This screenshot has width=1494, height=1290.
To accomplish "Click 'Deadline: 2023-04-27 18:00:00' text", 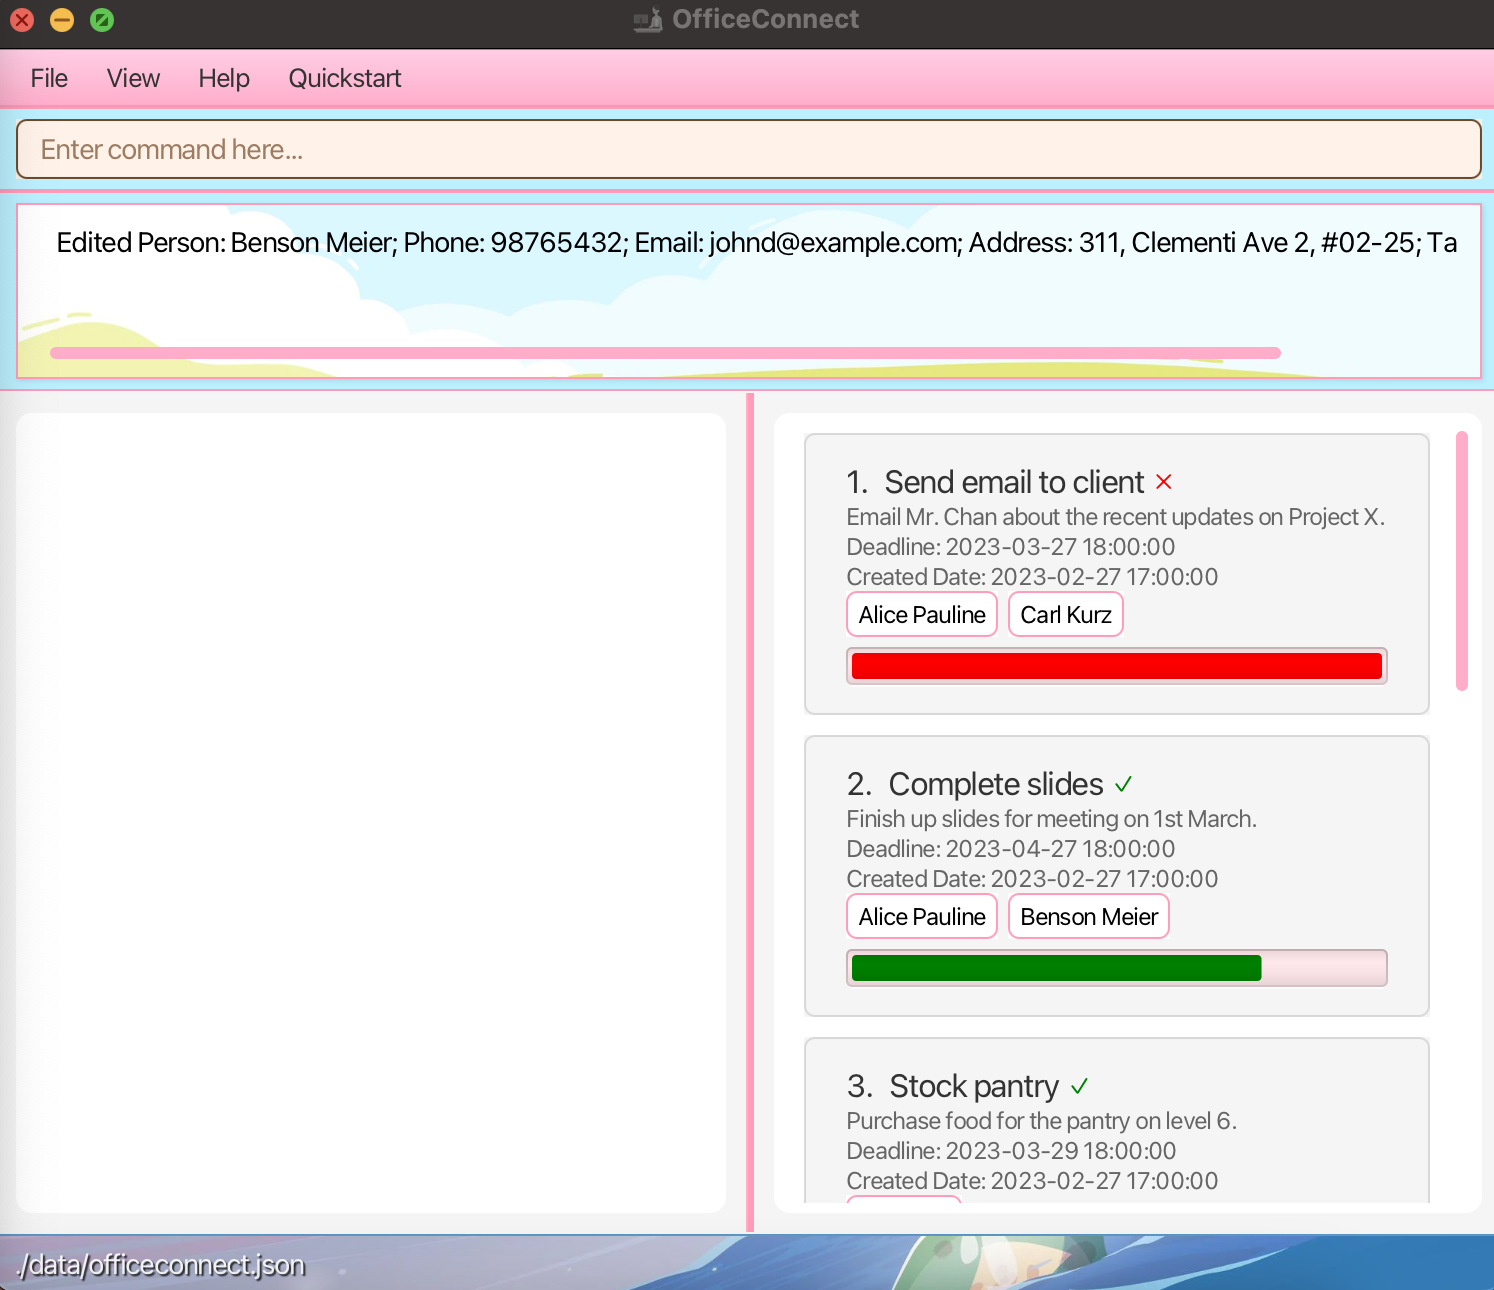I will [1010, 849].
